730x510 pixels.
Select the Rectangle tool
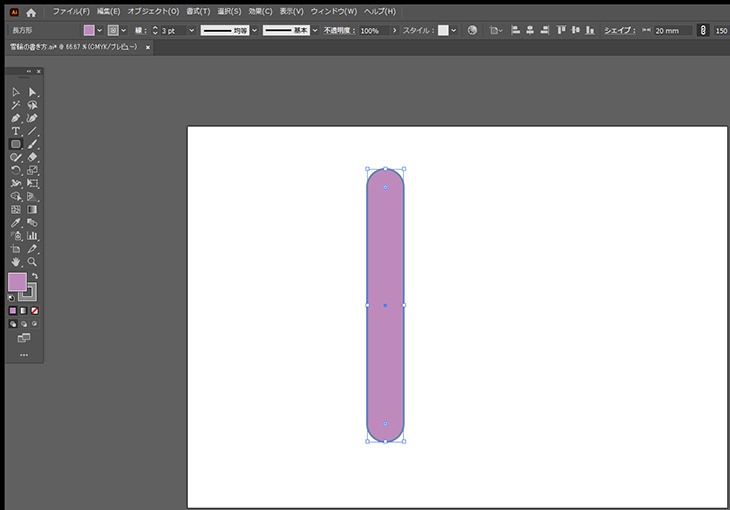15,144
